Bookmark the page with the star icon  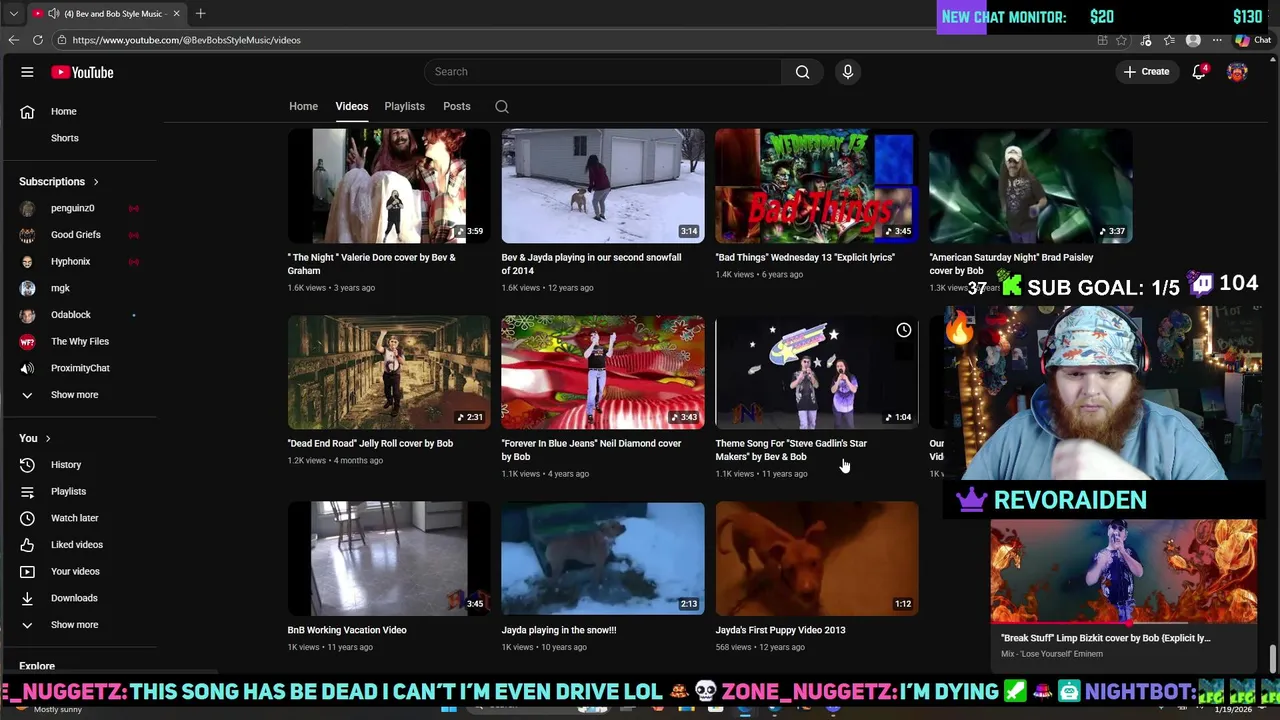pos(1121,40)
